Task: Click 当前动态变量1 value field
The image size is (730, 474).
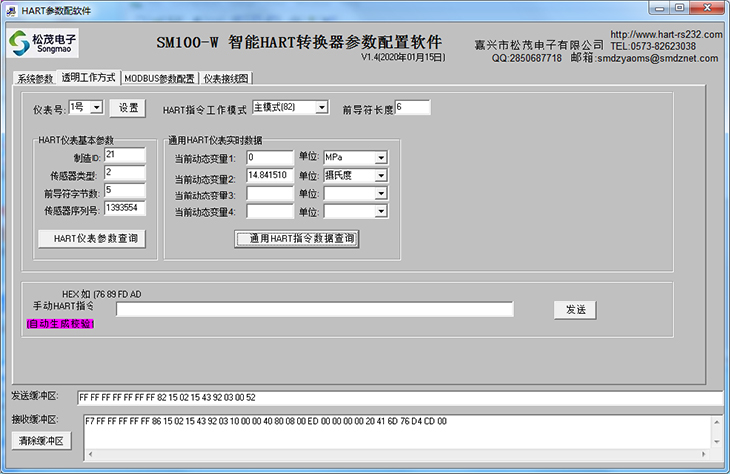Action: pos(270,157)
